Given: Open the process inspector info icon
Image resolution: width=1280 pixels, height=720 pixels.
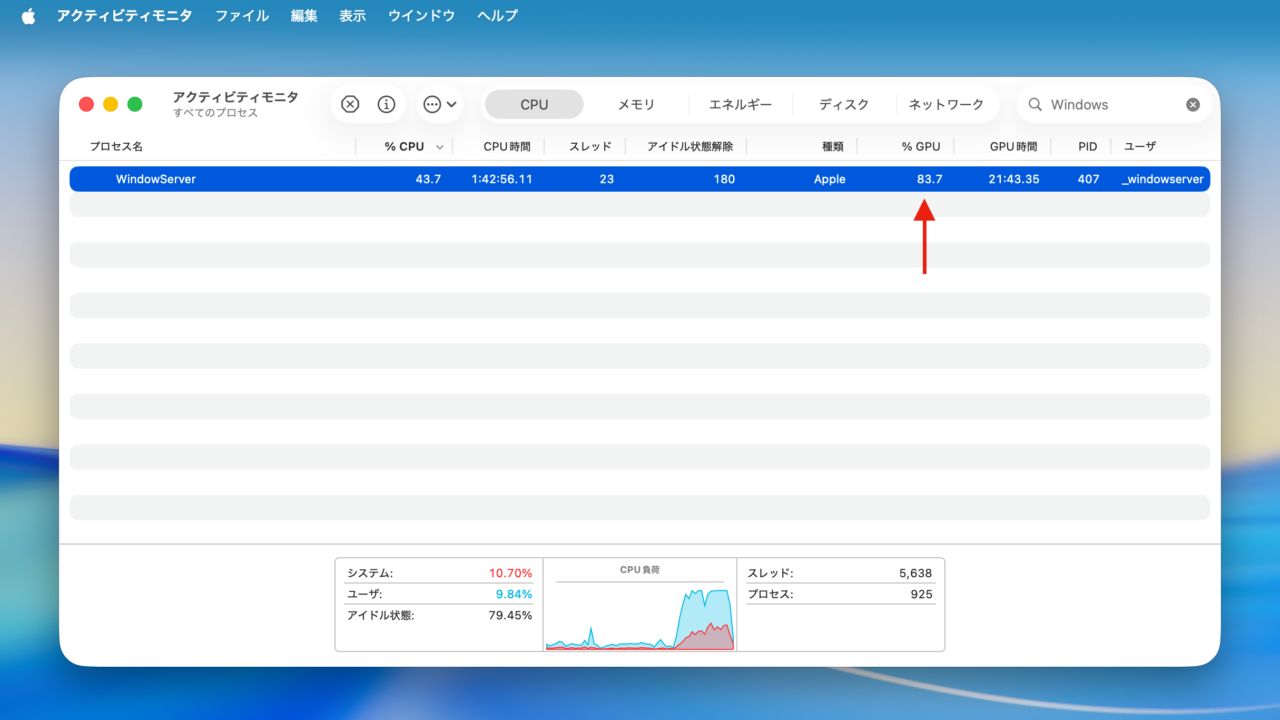Looking at the screenshot, I should [385, 104].
